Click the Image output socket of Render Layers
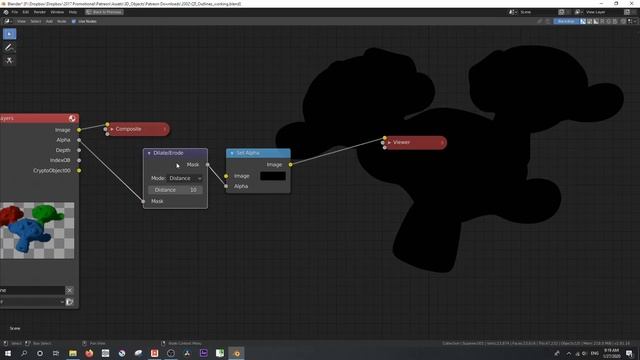 79,130
